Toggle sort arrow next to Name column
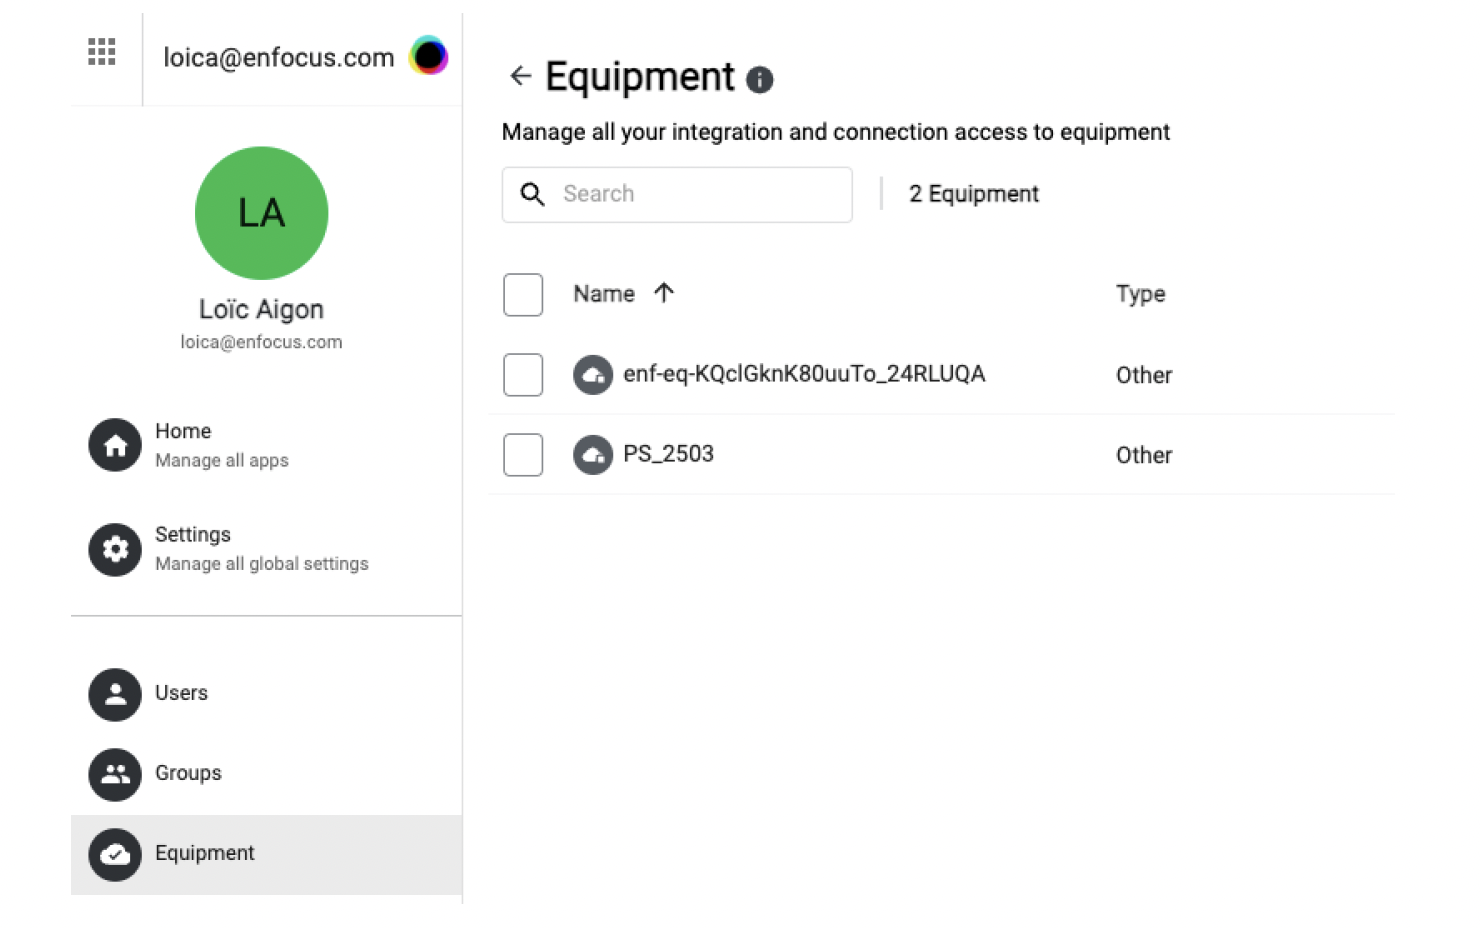The width and height of the screenshot is (1480, 928). (x=664, y=293)
